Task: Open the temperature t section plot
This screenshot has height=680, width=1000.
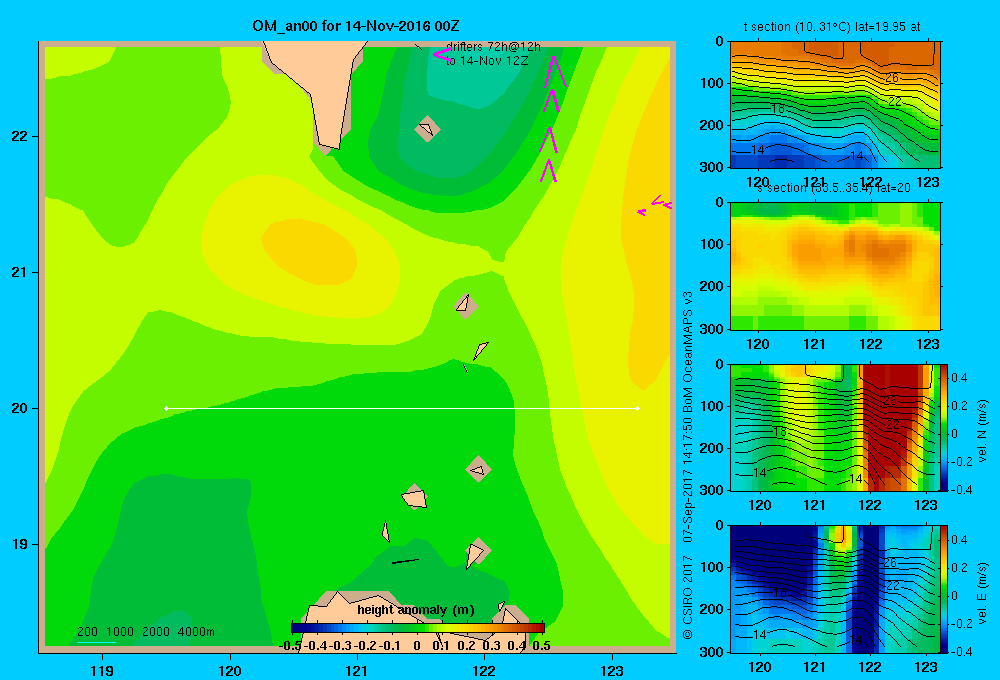Action: [835, 105]
